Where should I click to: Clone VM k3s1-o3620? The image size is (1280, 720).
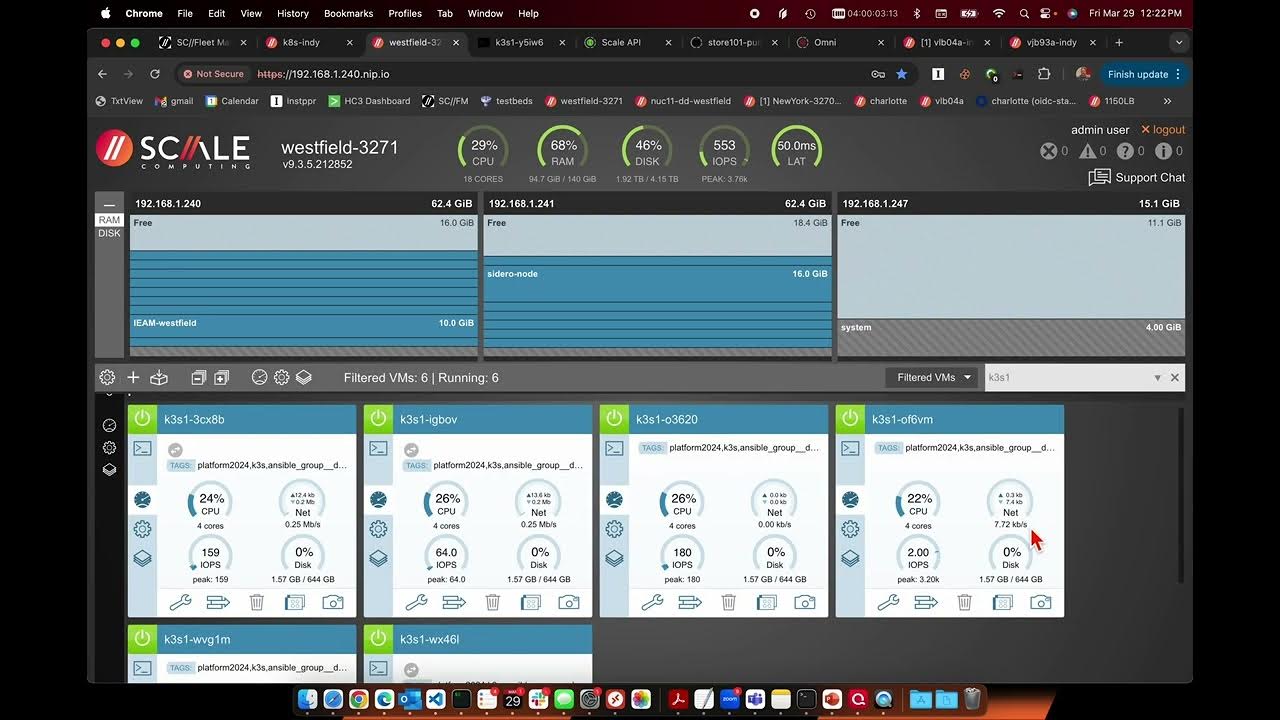pyautogui.click(x=767, y=602)
